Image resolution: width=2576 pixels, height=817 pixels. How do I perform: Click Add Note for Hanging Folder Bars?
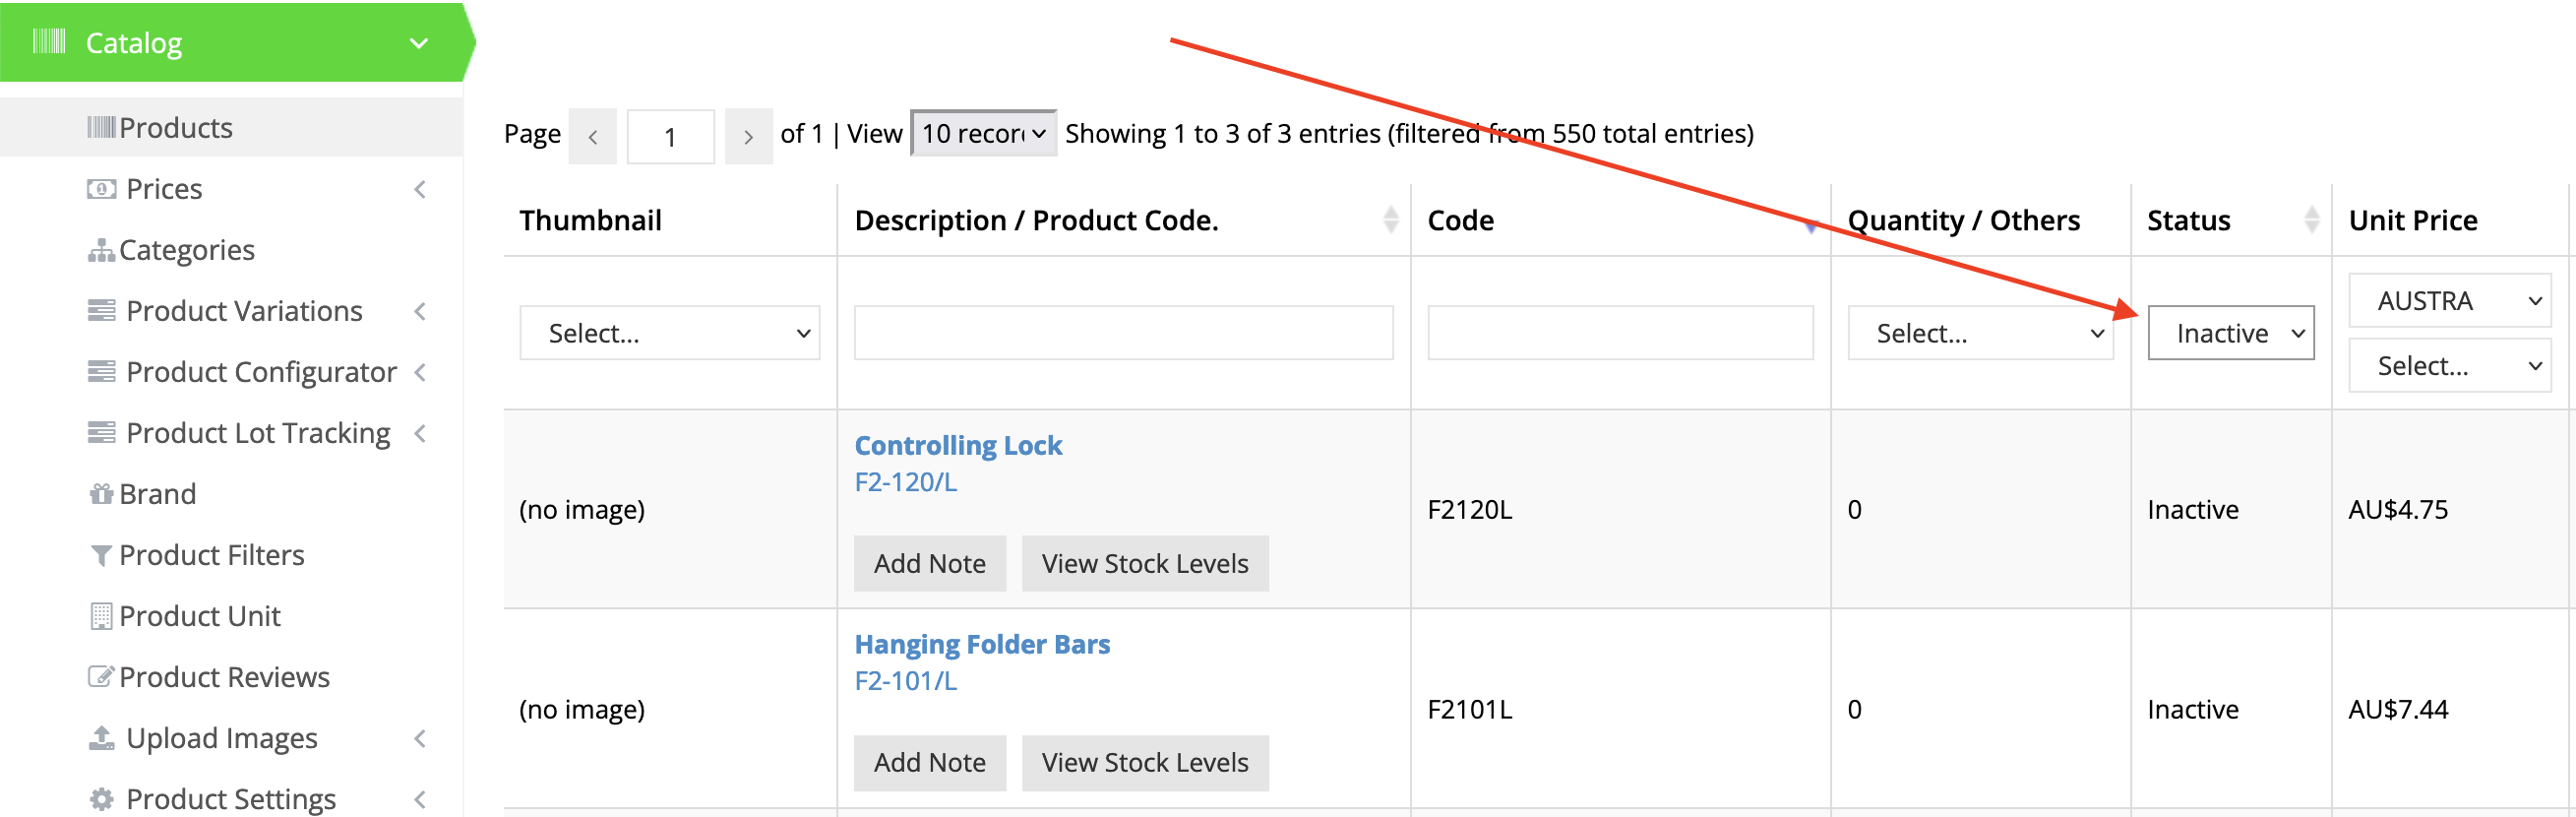tap(929, 764)
